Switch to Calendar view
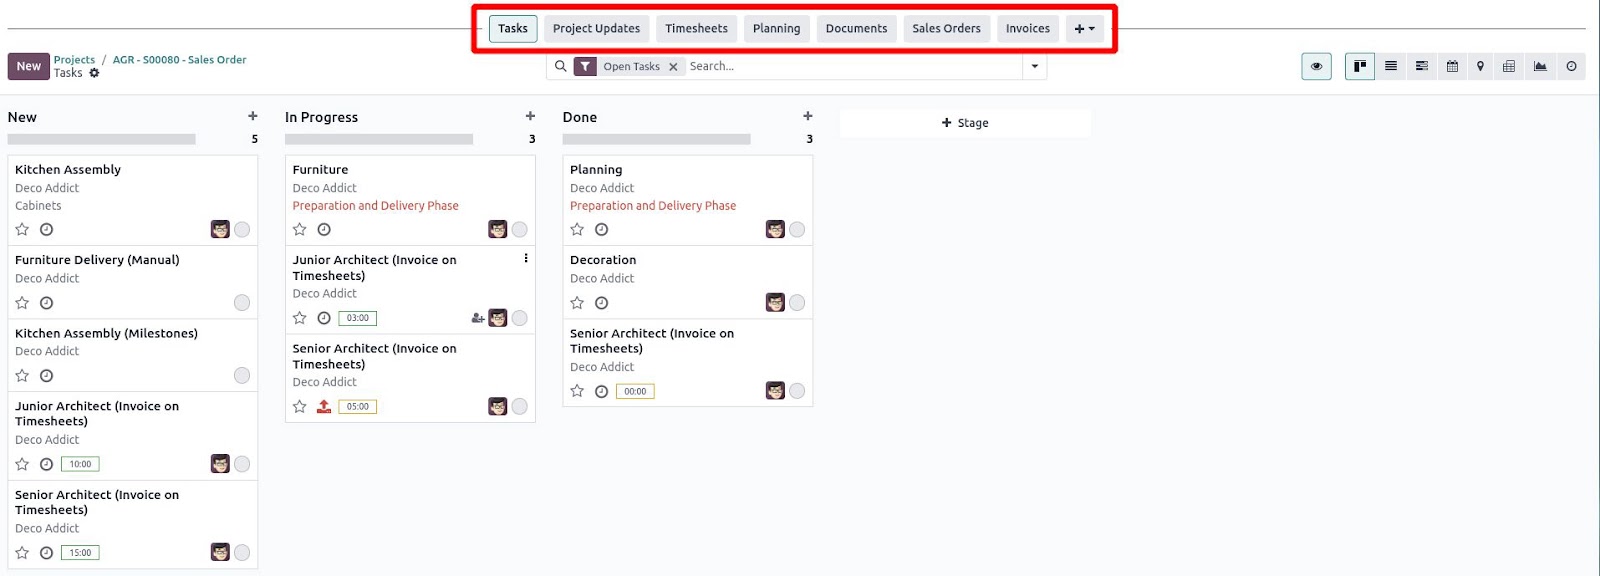This screenshot has width=1600, height=576. click(x=1452, y=67)
